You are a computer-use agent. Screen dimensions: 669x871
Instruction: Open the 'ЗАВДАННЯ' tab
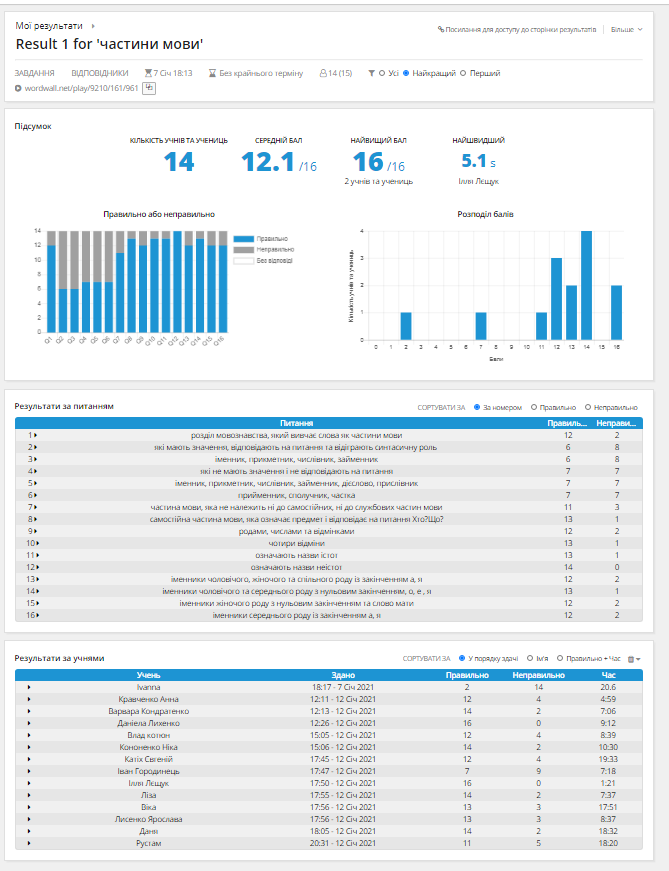click(x=34, y=73)
